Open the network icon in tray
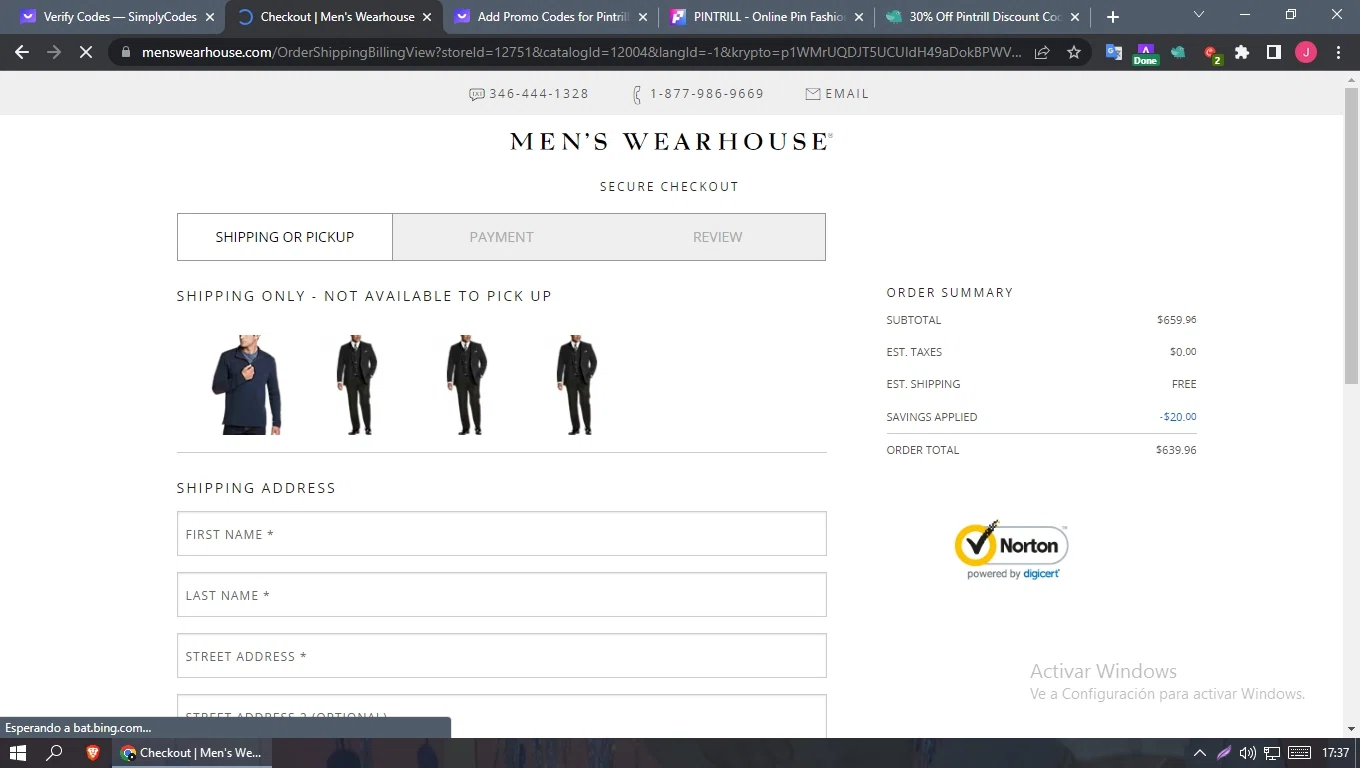The height and width of the screenshot is (768, 1360). coord(1272,753)
